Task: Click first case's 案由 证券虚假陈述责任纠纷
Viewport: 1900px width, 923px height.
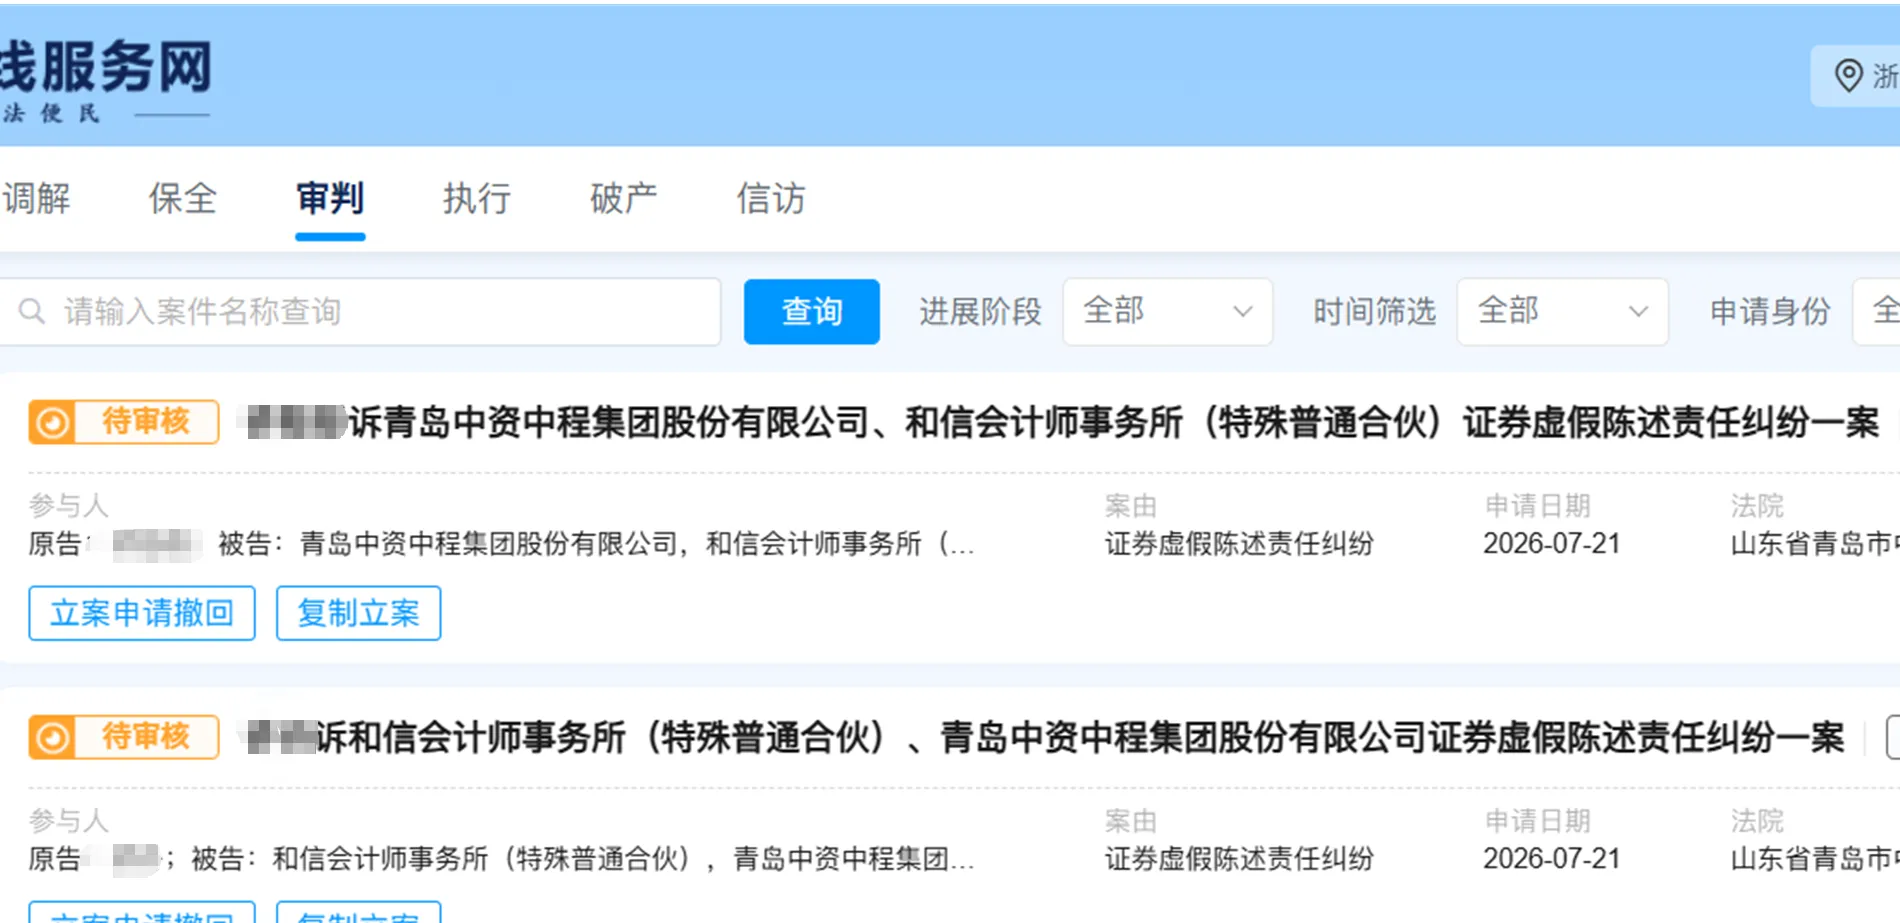Action: (1239, 544)
